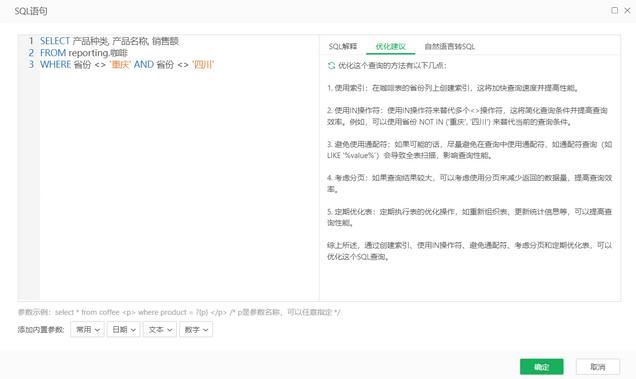
Task: Open the 日期 parameter dropdown
Action: tap(124, 329)
